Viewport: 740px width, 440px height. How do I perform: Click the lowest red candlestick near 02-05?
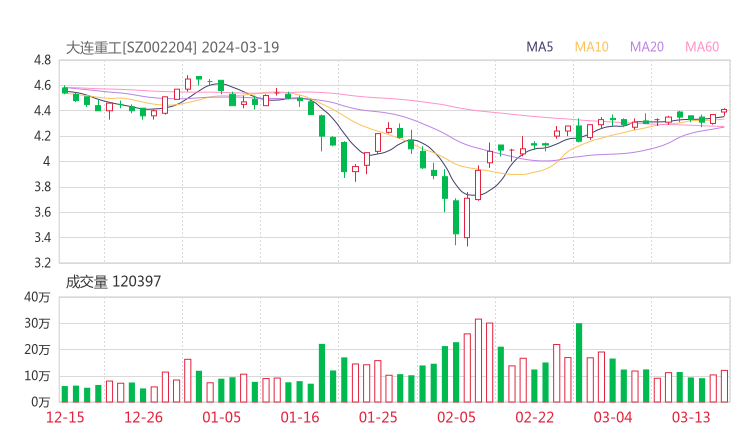pos(467,218)
